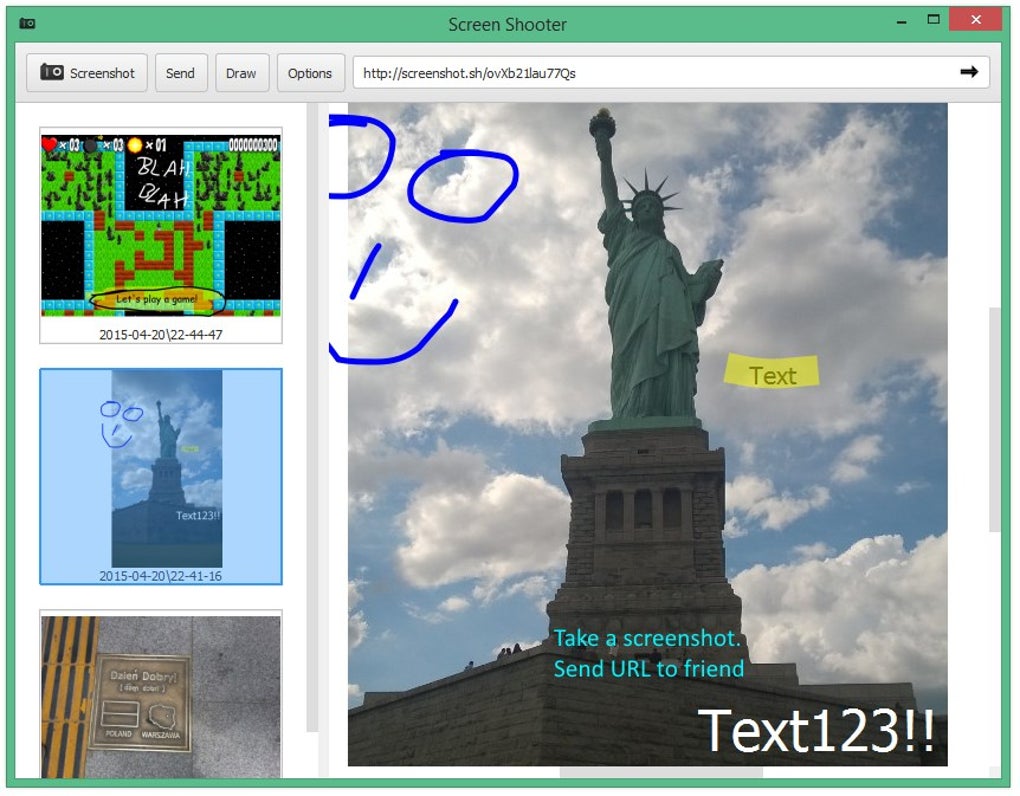Image resolution: width=1020 pixels, height=796 pixels.
Task: Click the date label 2015-04-20\22-44-47
Action: pos(161,334)
